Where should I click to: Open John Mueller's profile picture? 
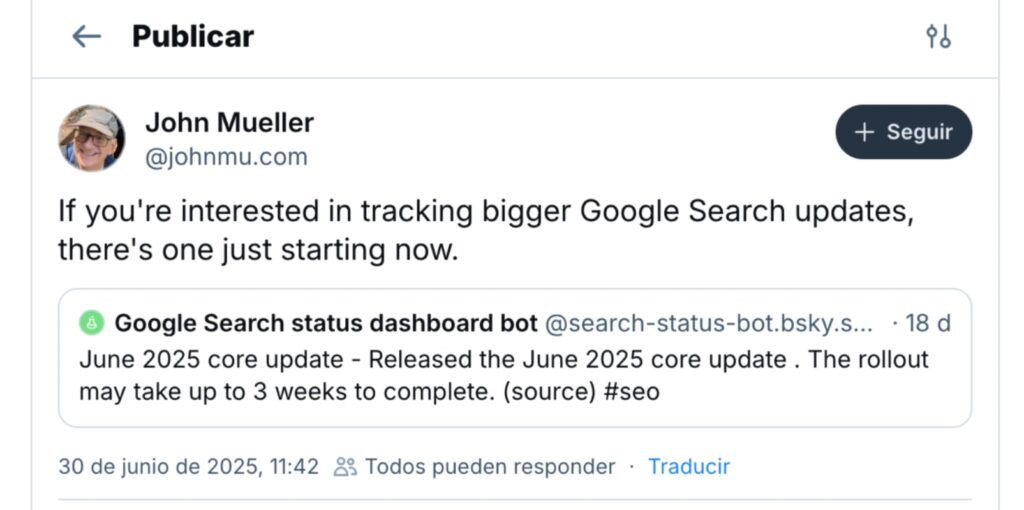[x=91, y=138]
